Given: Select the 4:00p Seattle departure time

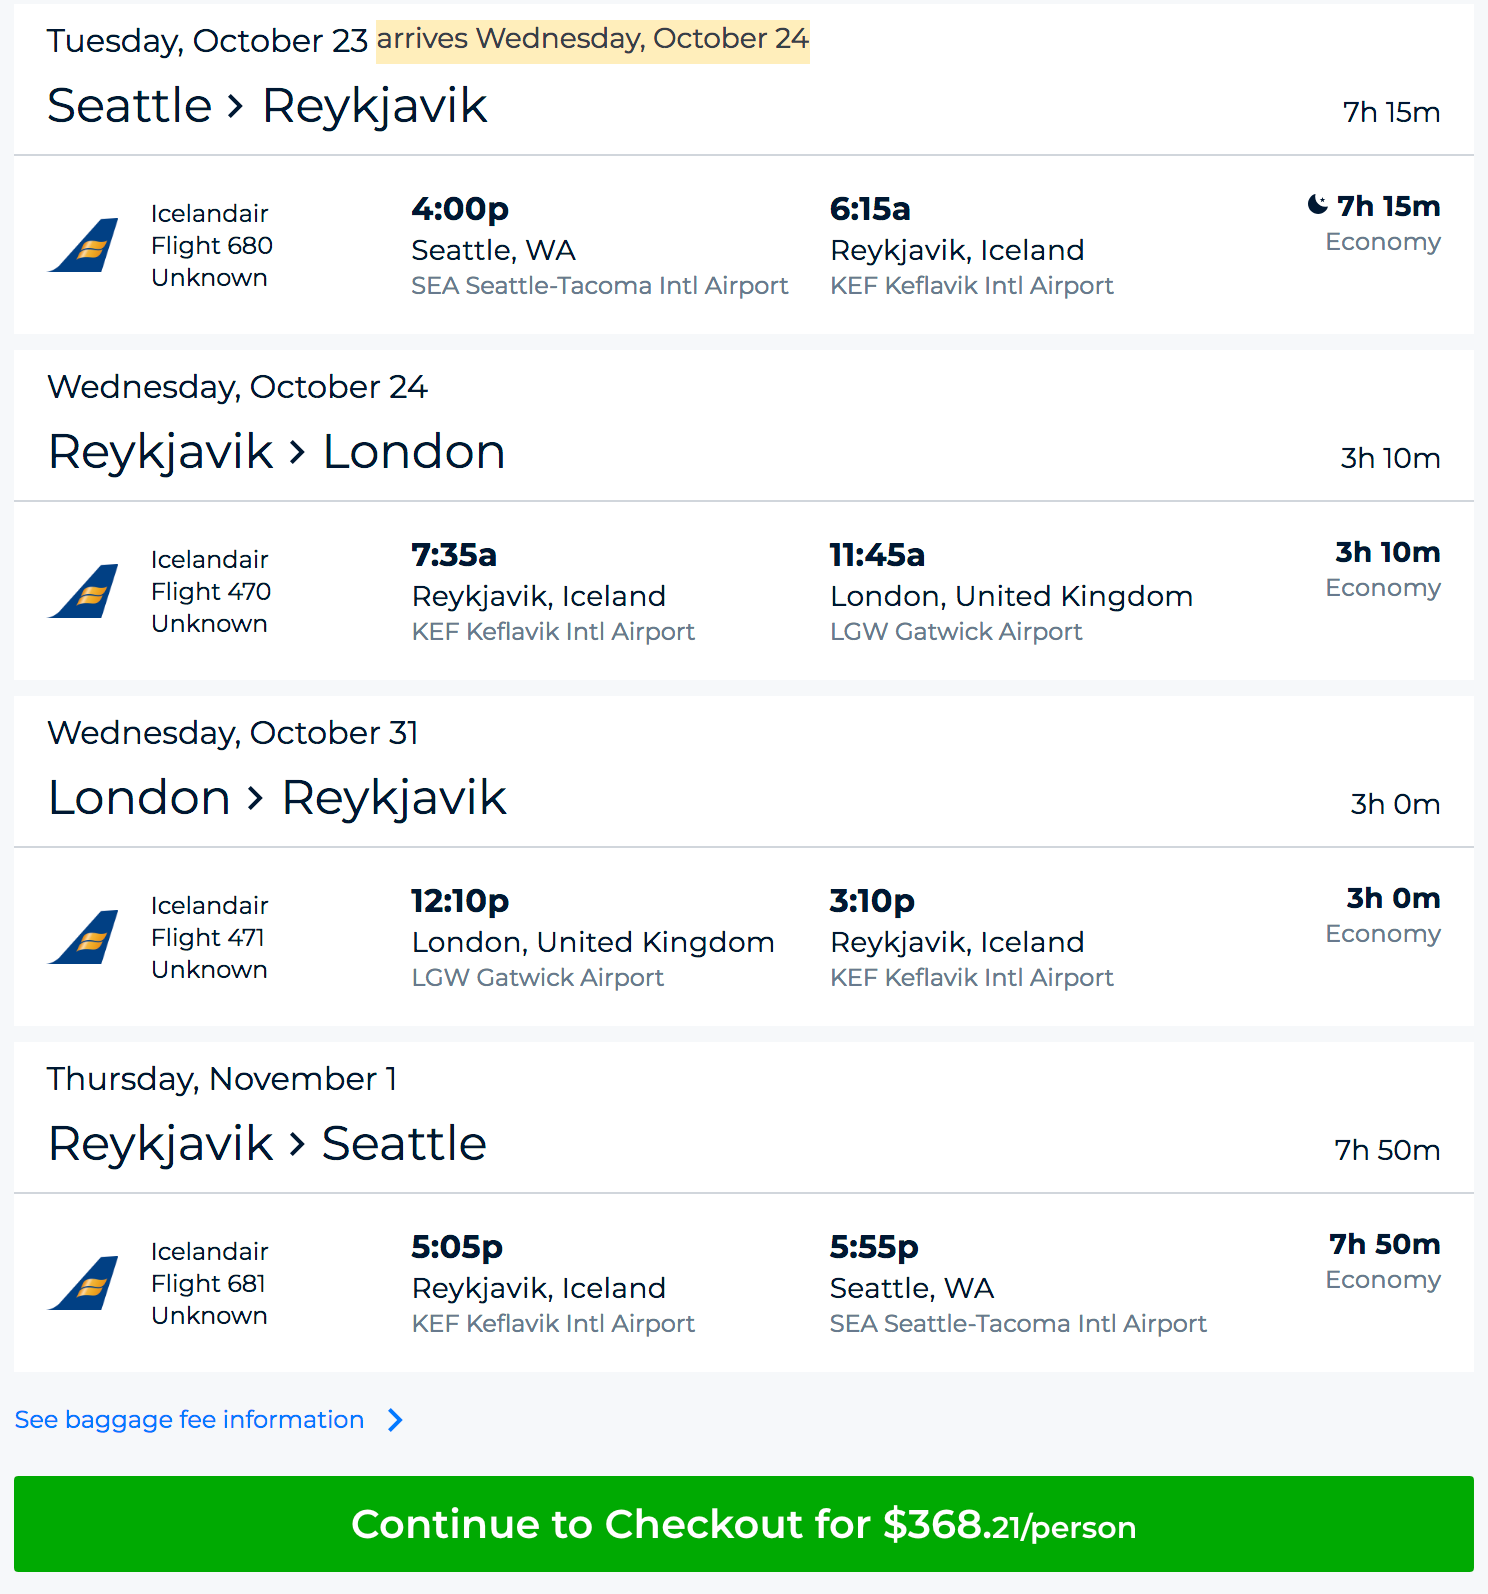Looking at the screenshot, I should 460,209.
